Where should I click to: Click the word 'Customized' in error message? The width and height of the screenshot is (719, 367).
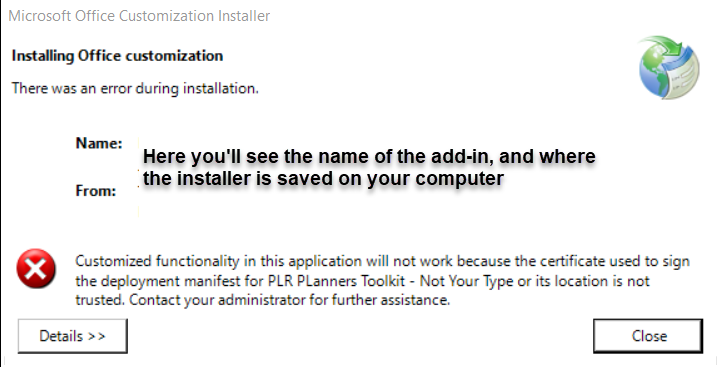coord(113,261)
